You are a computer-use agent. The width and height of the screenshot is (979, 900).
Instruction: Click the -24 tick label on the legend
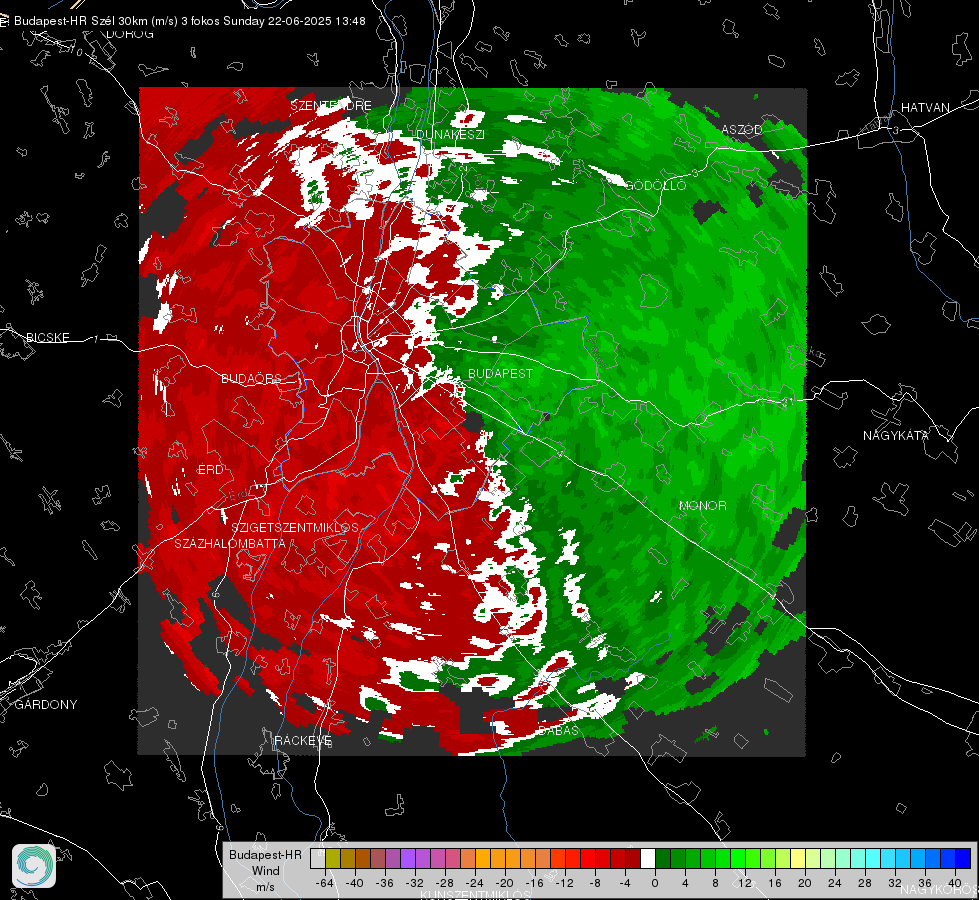[474, 883]
